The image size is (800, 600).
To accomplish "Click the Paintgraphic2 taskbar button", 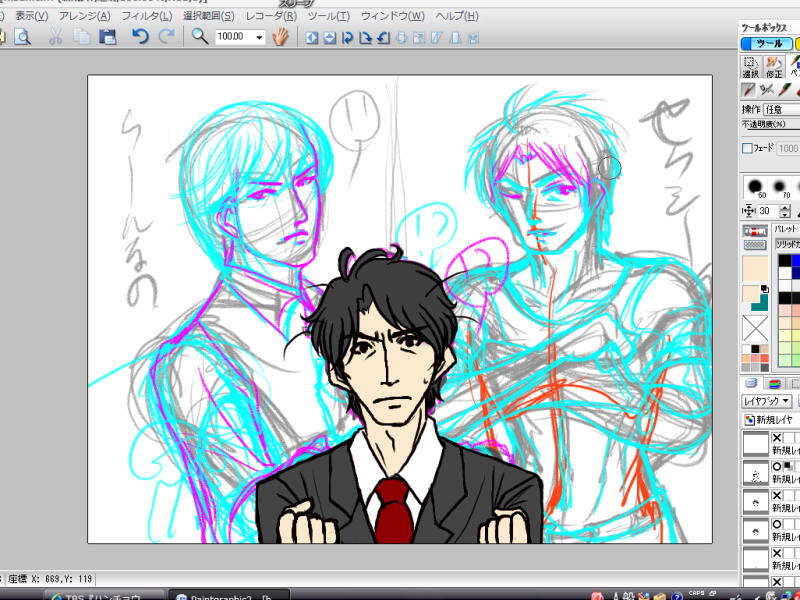I will pyautogui.click(x=229, y=596).
